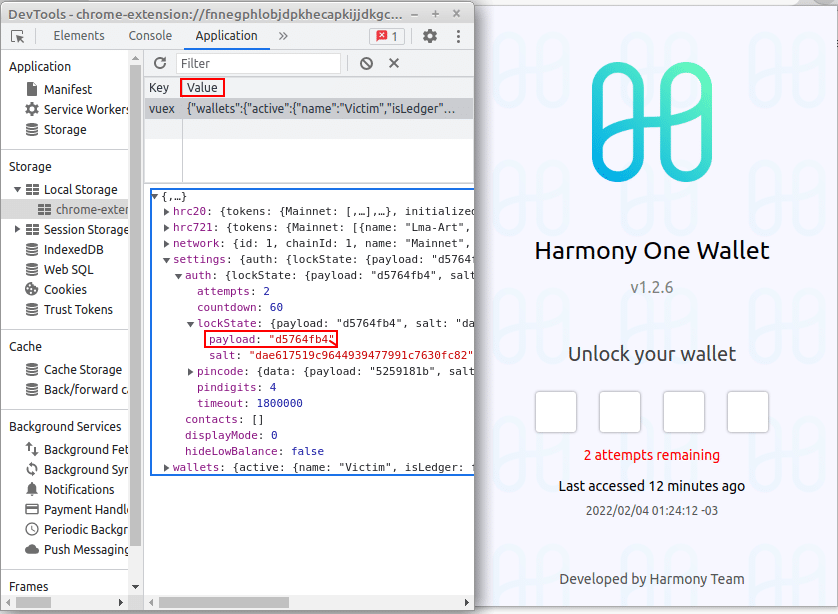This screenshot has width=838, height=614.
Task: Collapse the settings object
Action: 167,260
